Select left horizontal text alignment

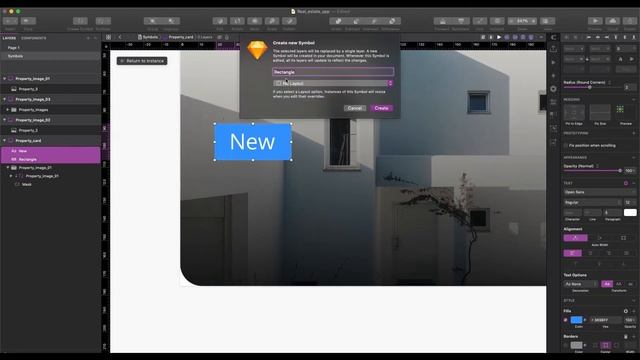coord(572,253)
